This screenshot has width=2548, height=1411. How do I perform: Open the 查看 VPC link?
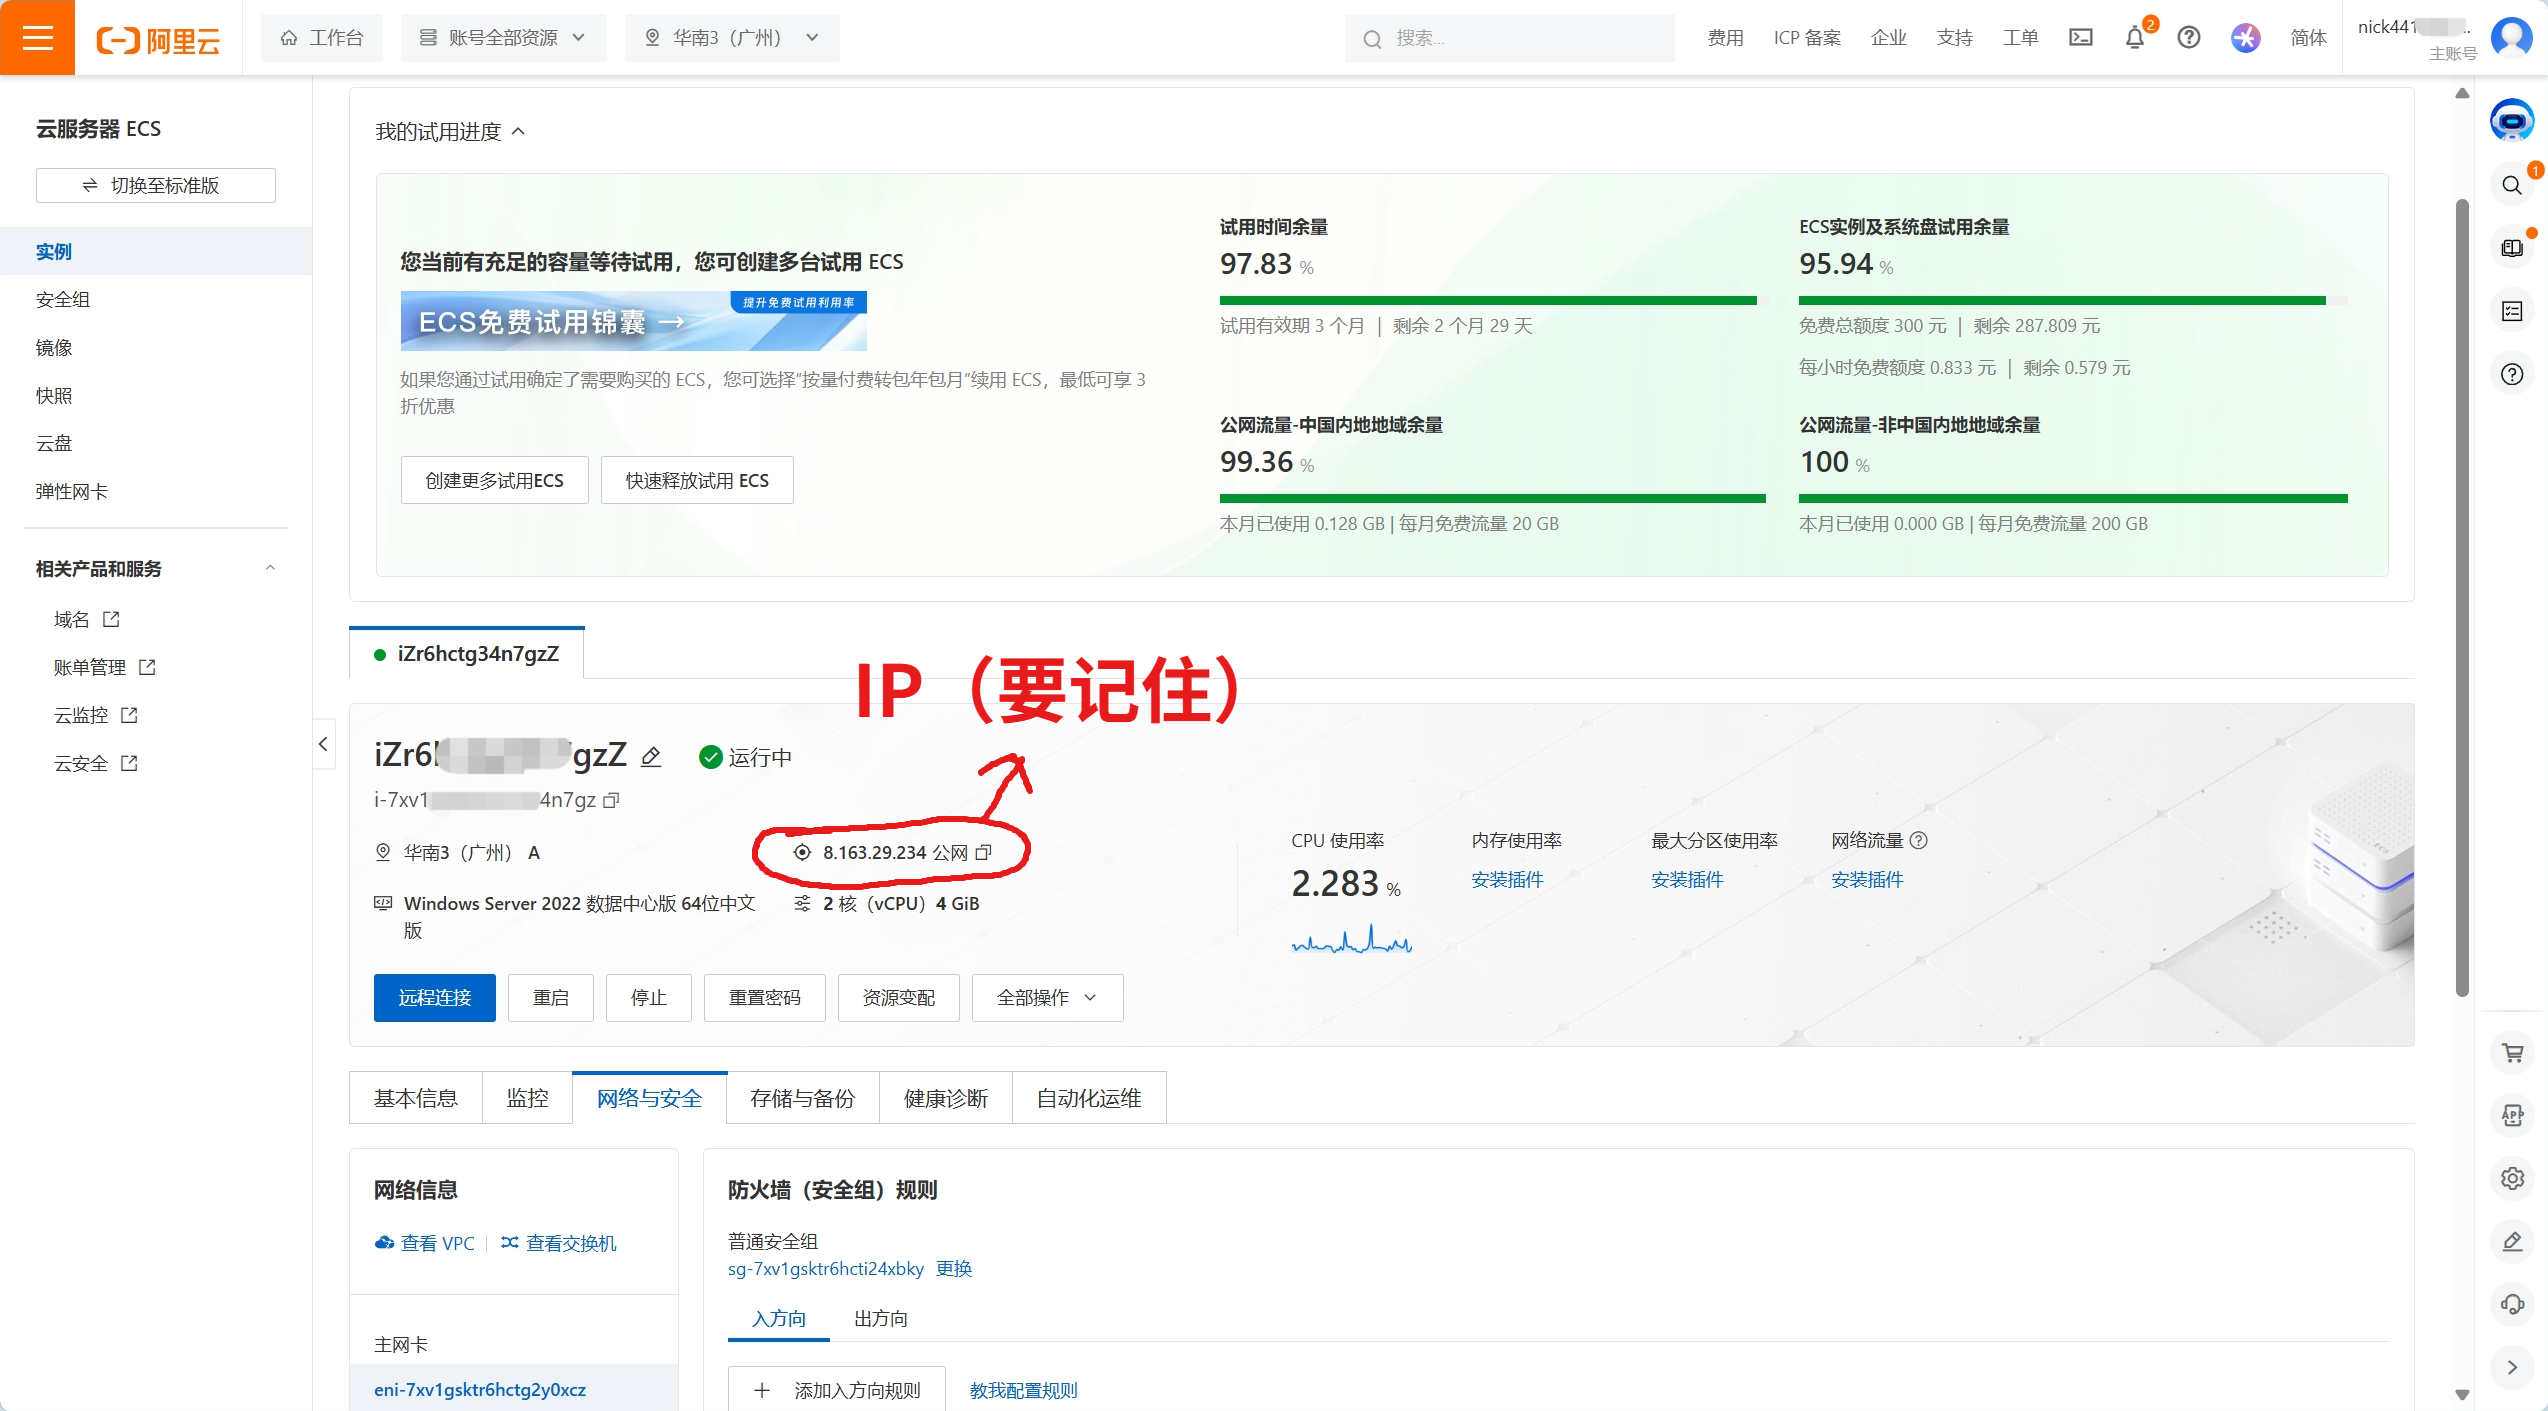pos(426,1244)
